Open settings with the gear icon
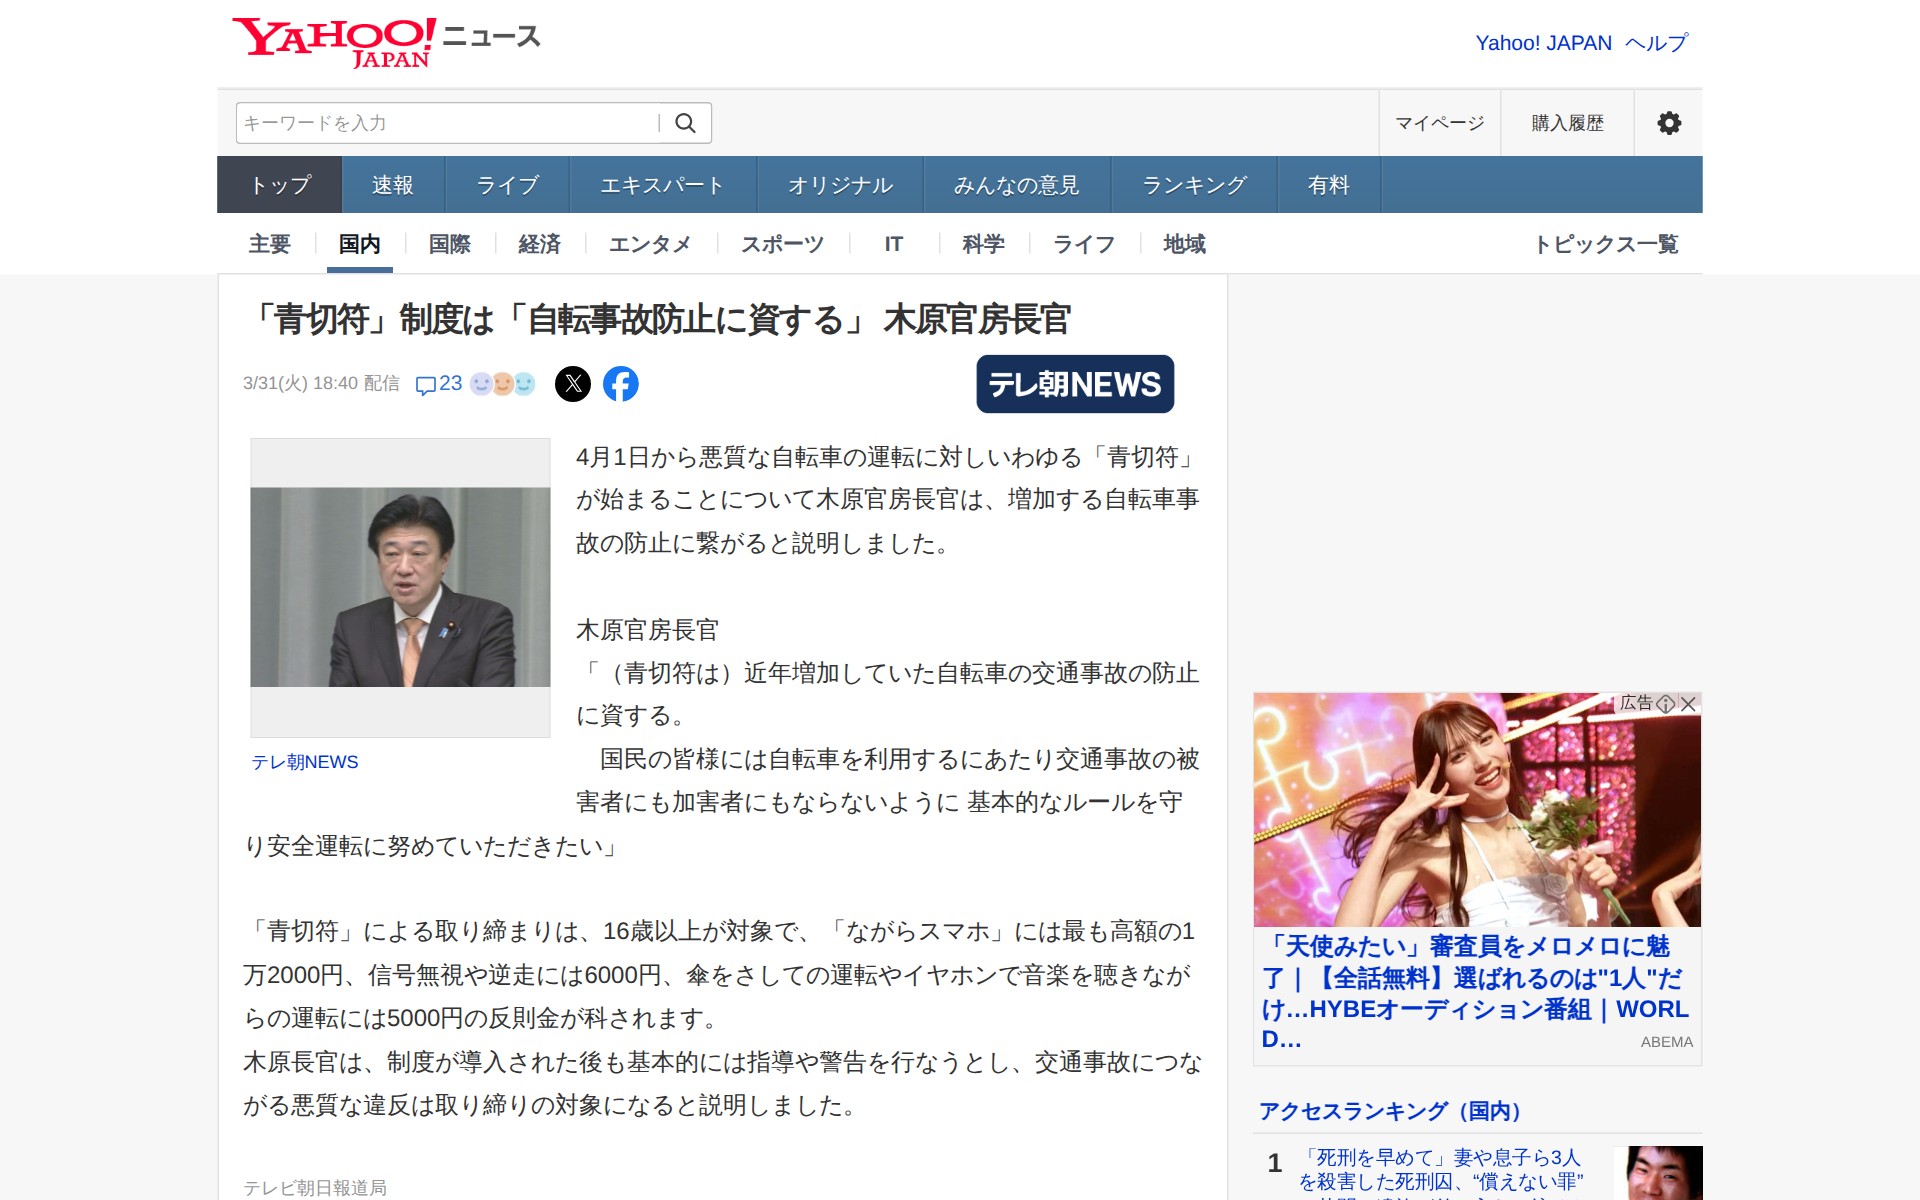1920x1200 pixels. (1668, 122)
